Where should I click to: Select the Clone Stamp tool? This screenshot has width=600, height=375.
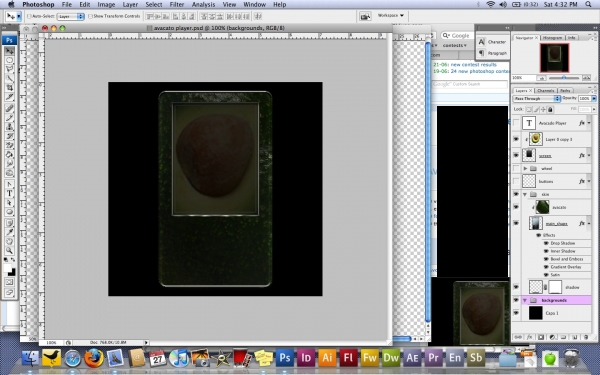(10, 127)
